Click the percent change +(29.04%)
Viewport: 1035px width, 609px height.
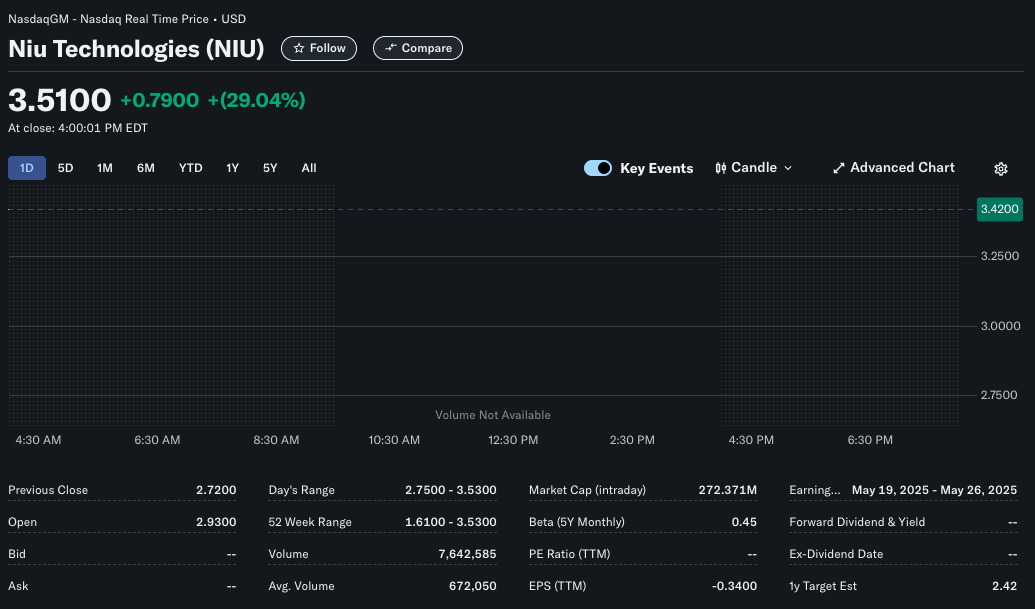[256, 100]
